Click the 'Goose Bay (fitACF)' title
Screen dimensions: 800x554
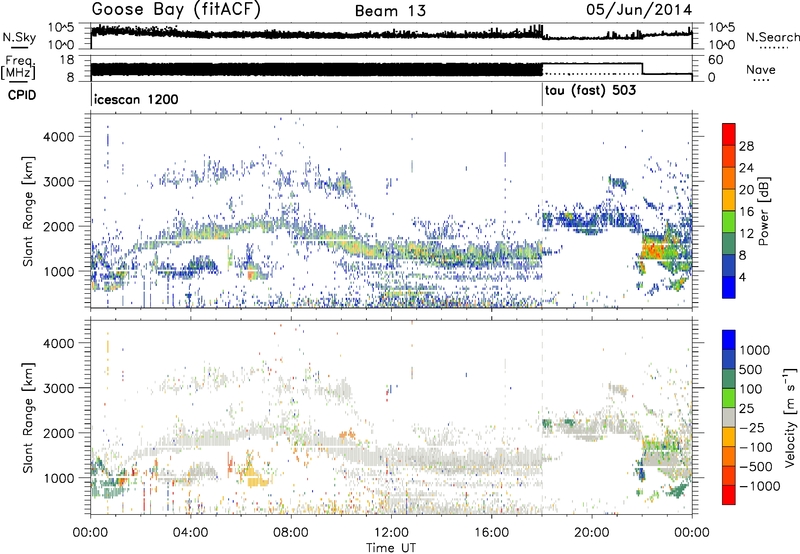(176, 10)
